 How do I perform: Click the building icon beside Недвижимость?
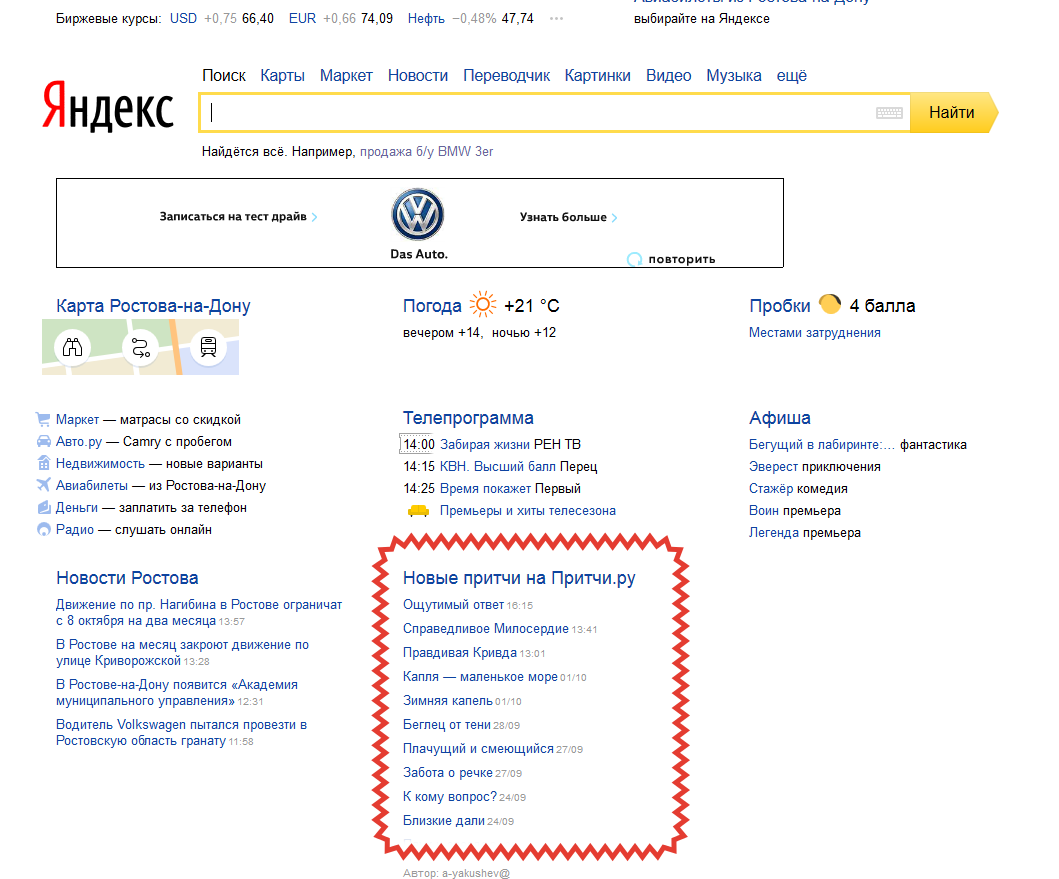click(43, 463)
